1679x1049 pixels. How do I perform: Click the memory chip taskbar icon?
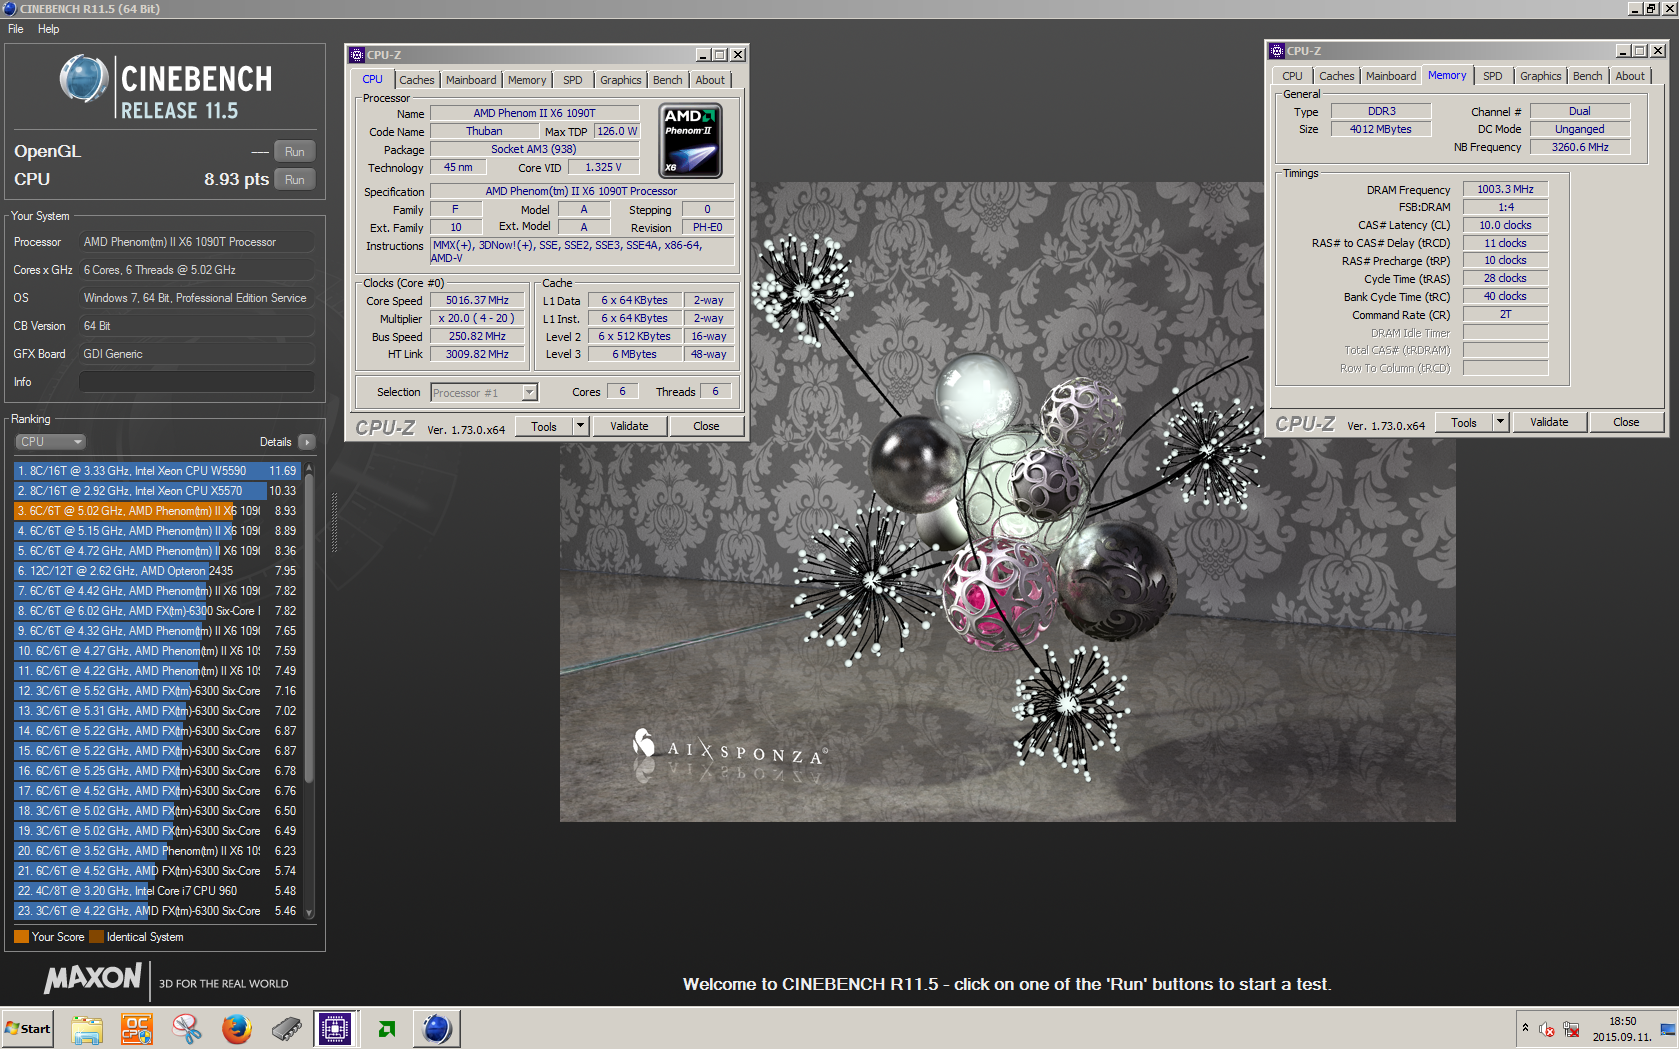[287, 1028]
